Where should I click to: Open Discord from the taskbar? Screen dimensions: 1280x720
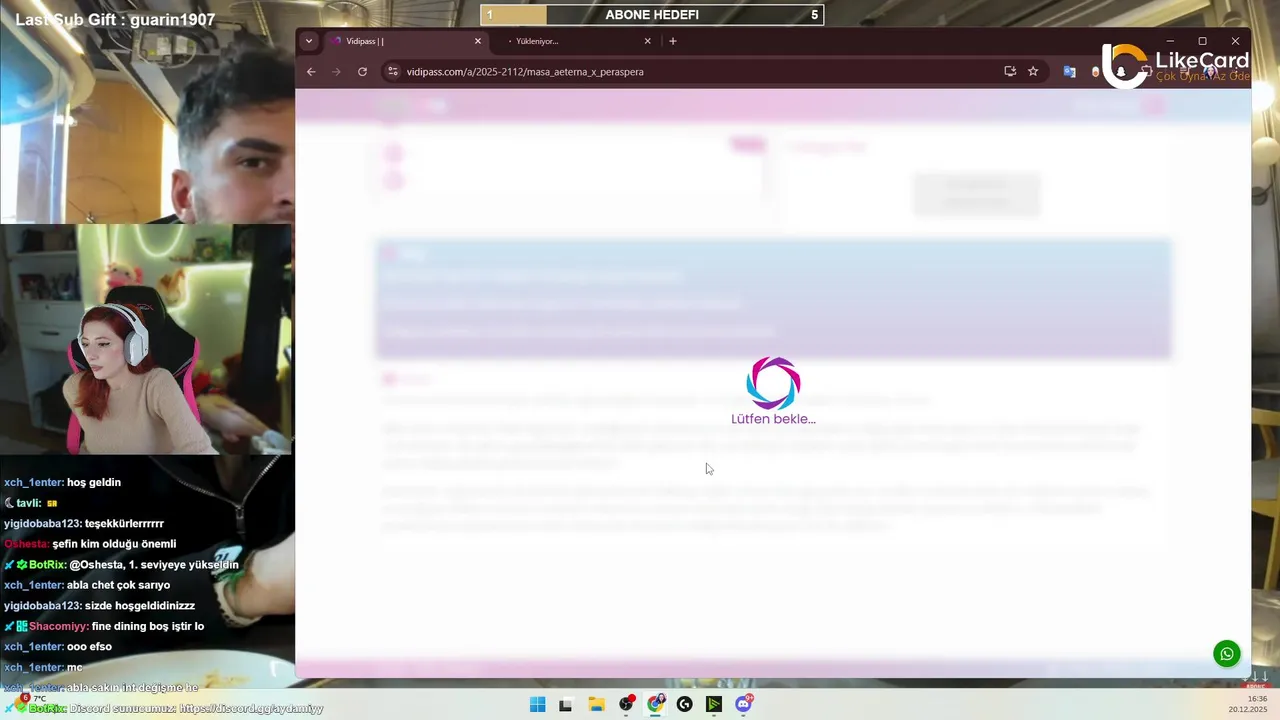[743, 704]
